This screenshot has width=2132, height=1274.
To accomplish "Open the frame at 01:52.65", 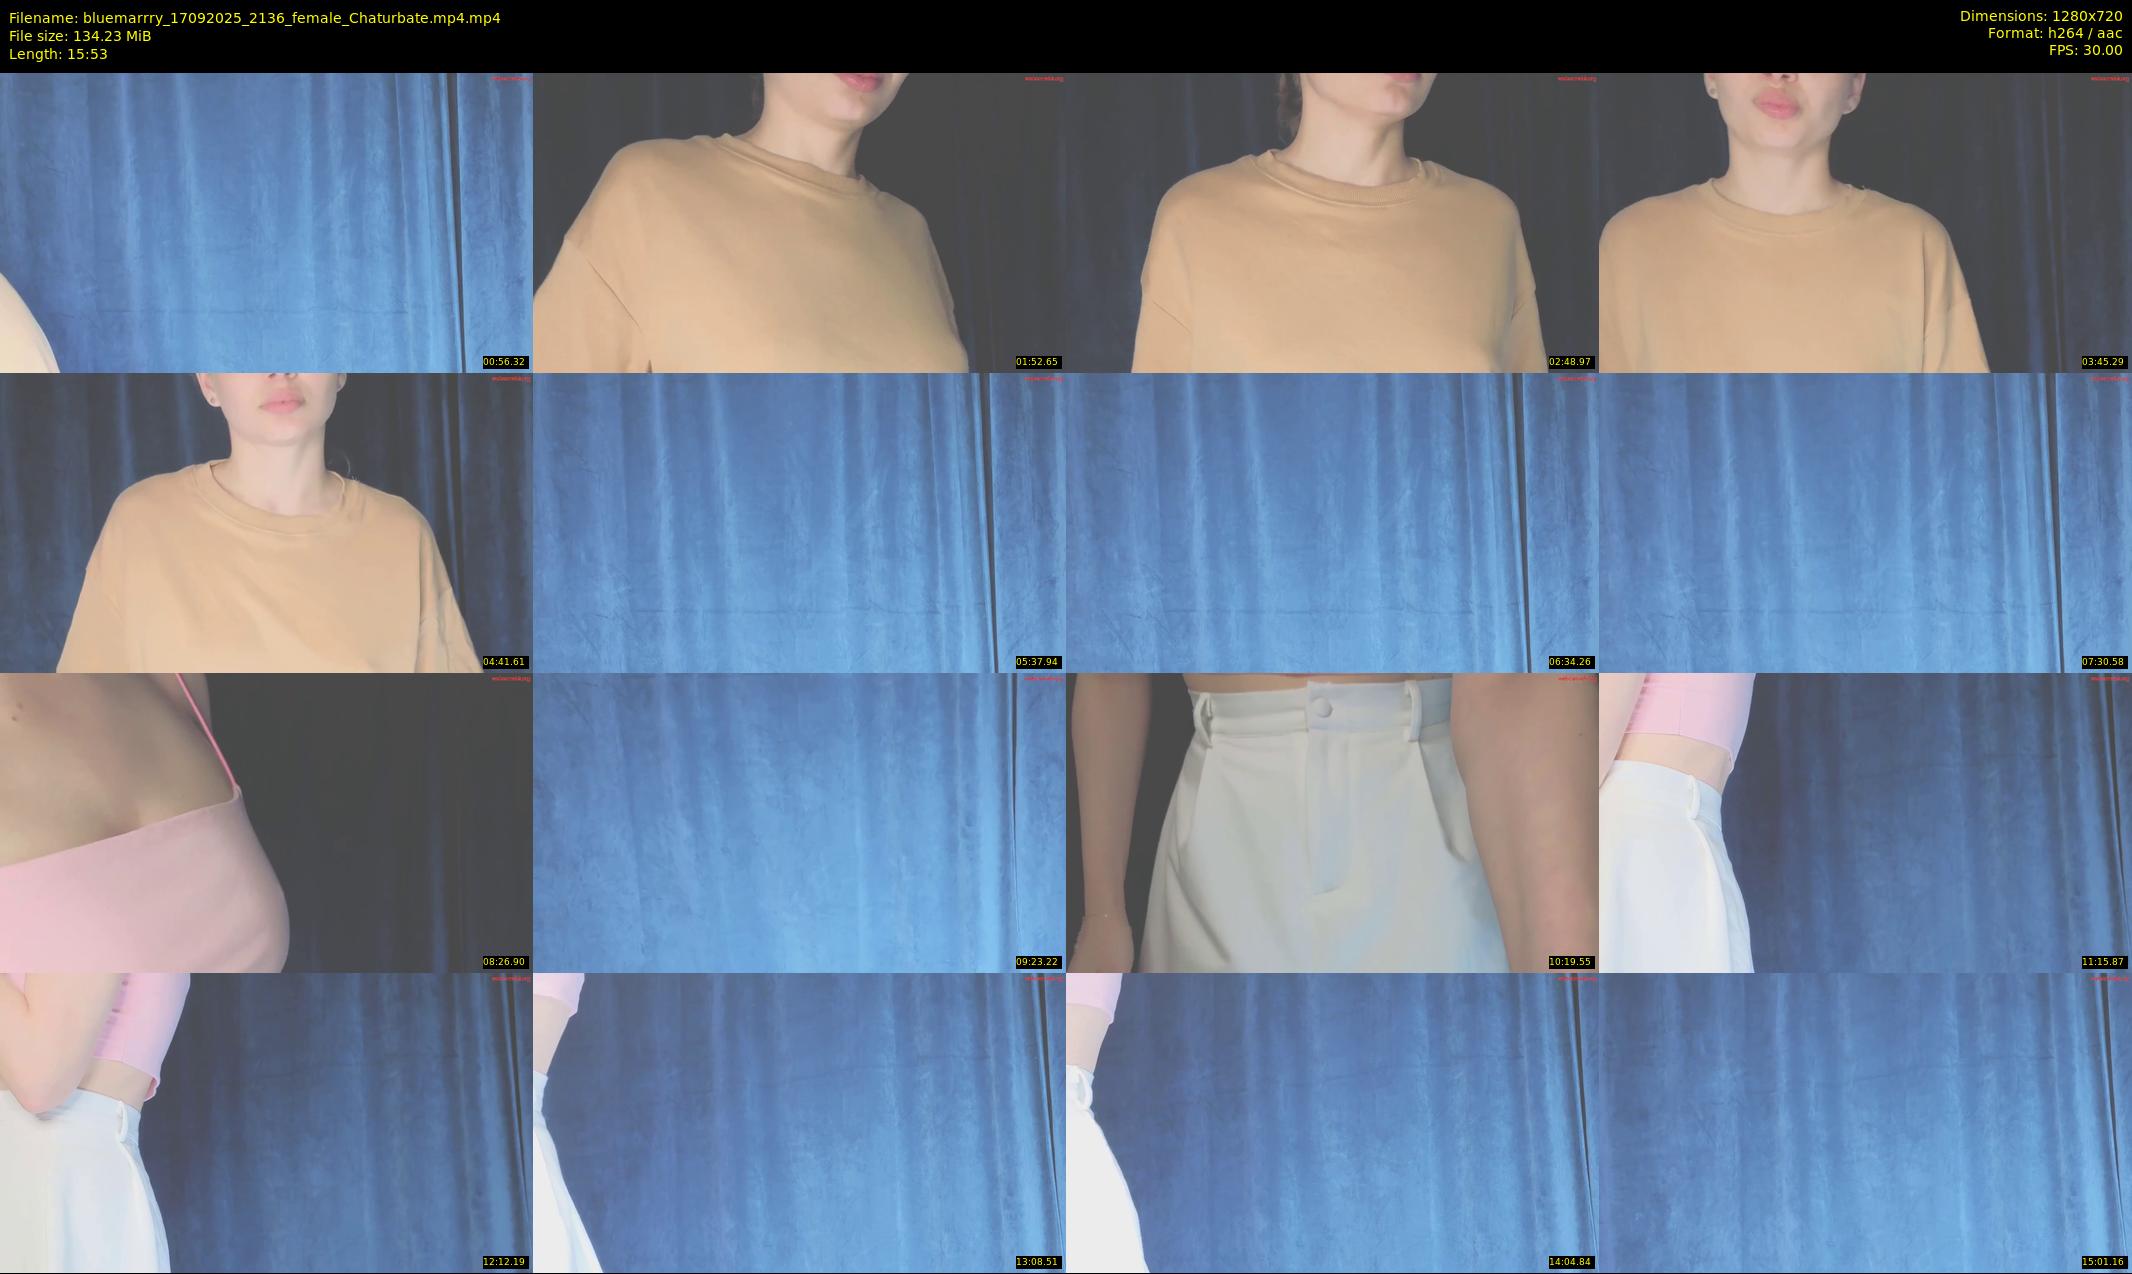I will [799, 222].
